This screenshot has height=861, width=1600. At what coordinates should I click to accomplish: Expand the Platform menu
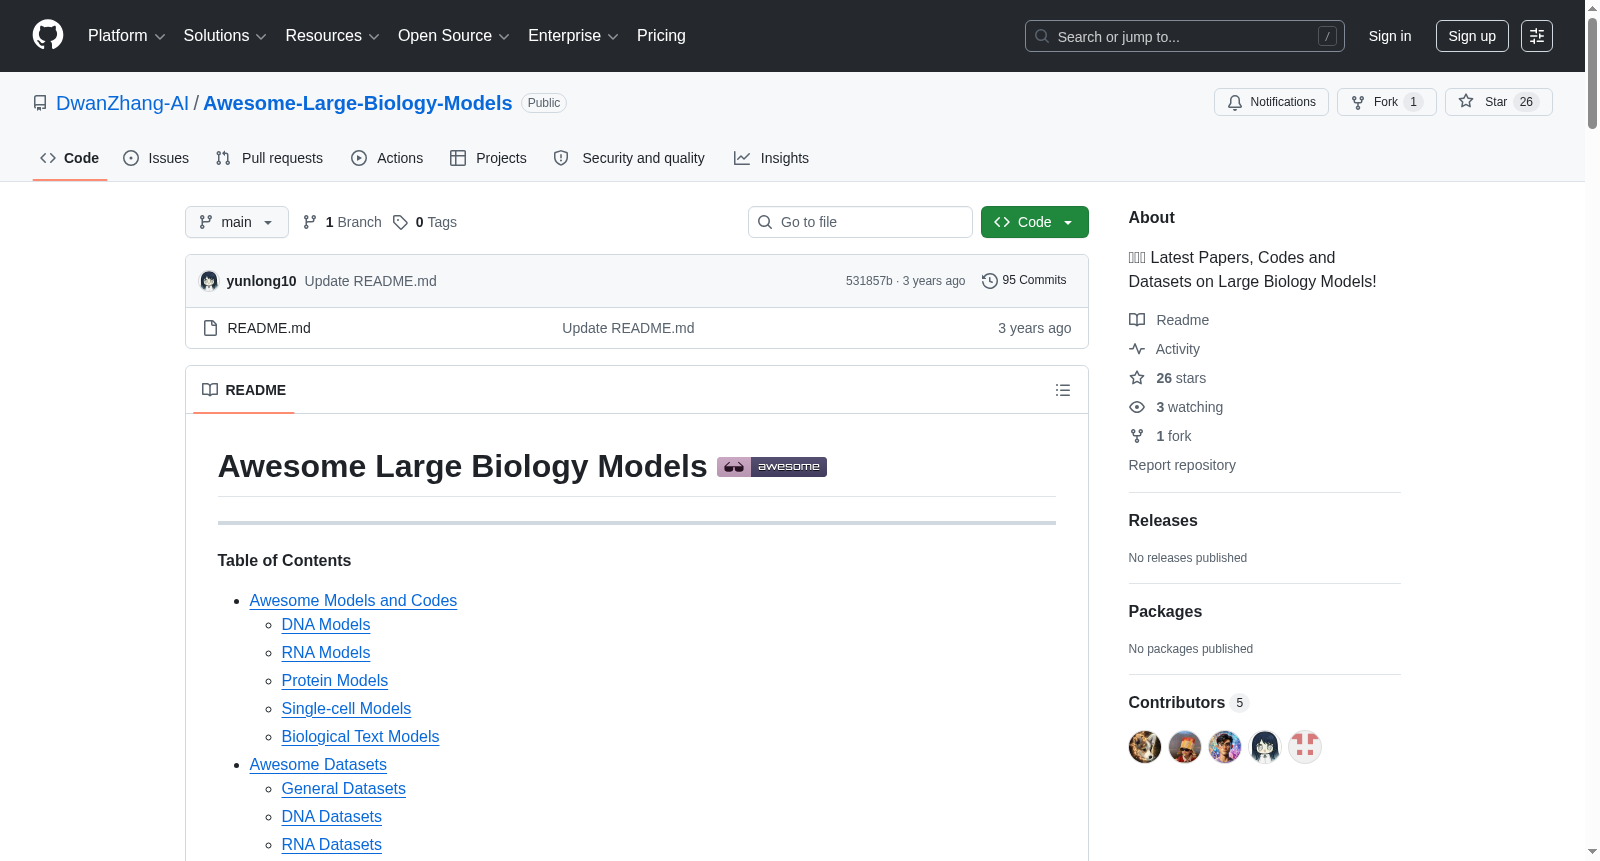pyautogui.click(x=126, y=36)
